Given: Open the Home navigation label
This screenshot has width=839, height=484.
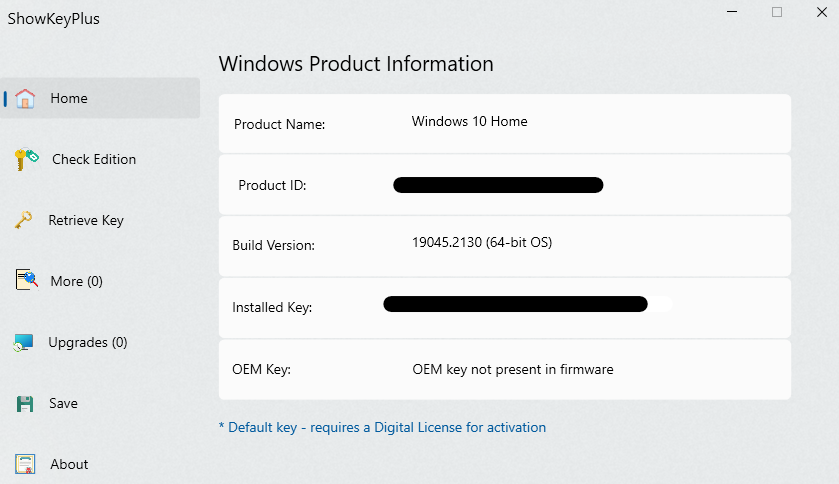Looking at the screenshot, I should [x=69, y=98].
